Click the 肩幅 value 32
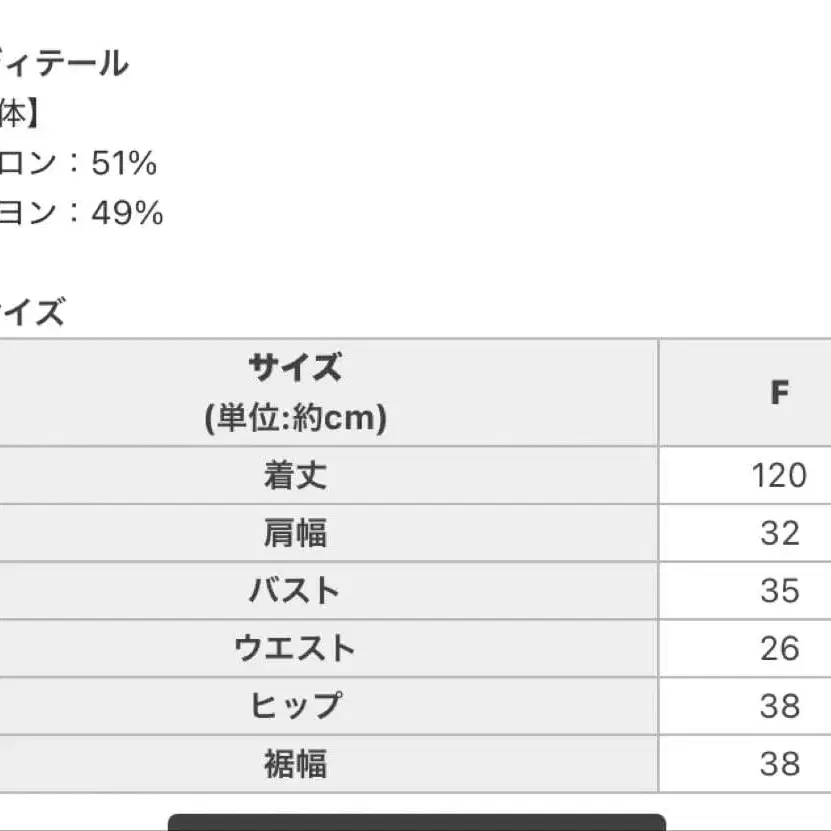This screenshot has width=831, height=831. pos(779,533)
